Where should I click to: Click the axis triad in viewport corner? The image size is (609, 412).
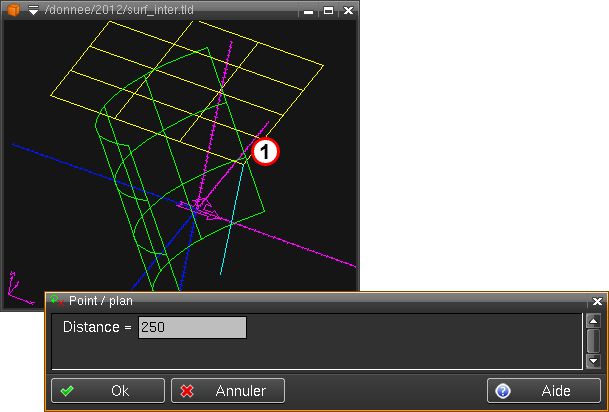click(16, 288)
